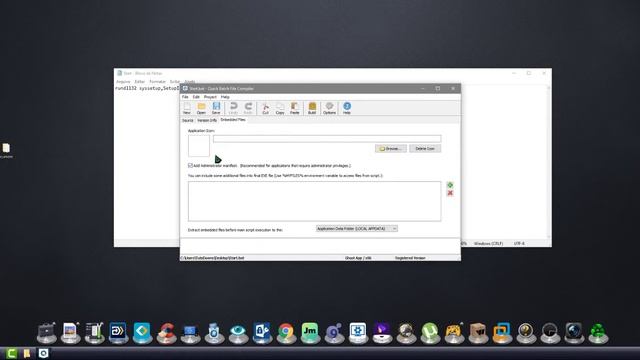Open CCleaner from the dock

point(167,332)
